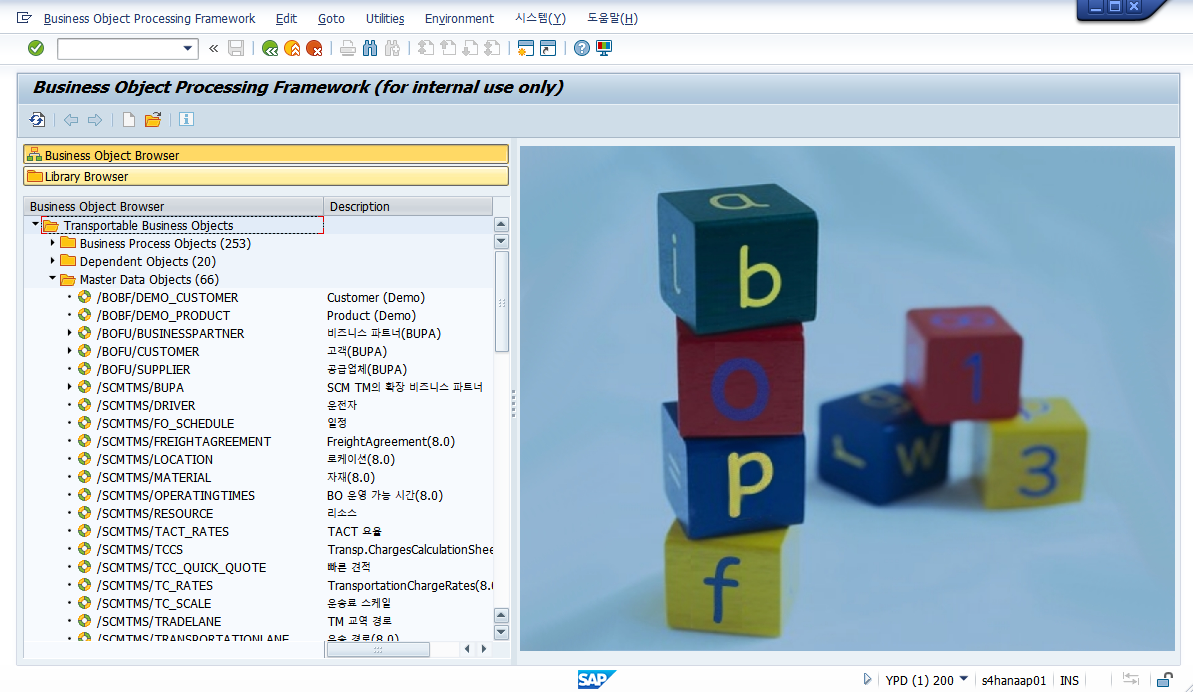
Task: Click the Business Object Browser bar
Action: (x=266, y=154)
